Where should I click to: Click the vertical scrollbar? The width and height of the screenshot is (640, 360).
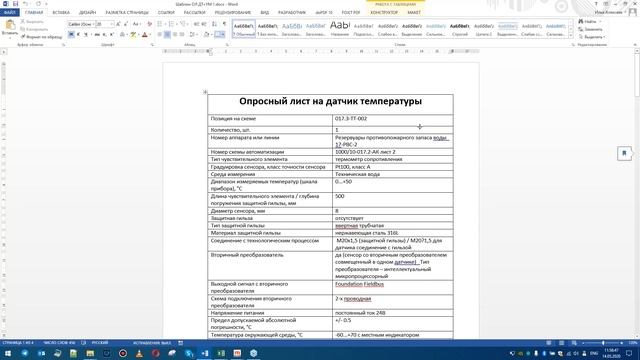tap(637, 194)
